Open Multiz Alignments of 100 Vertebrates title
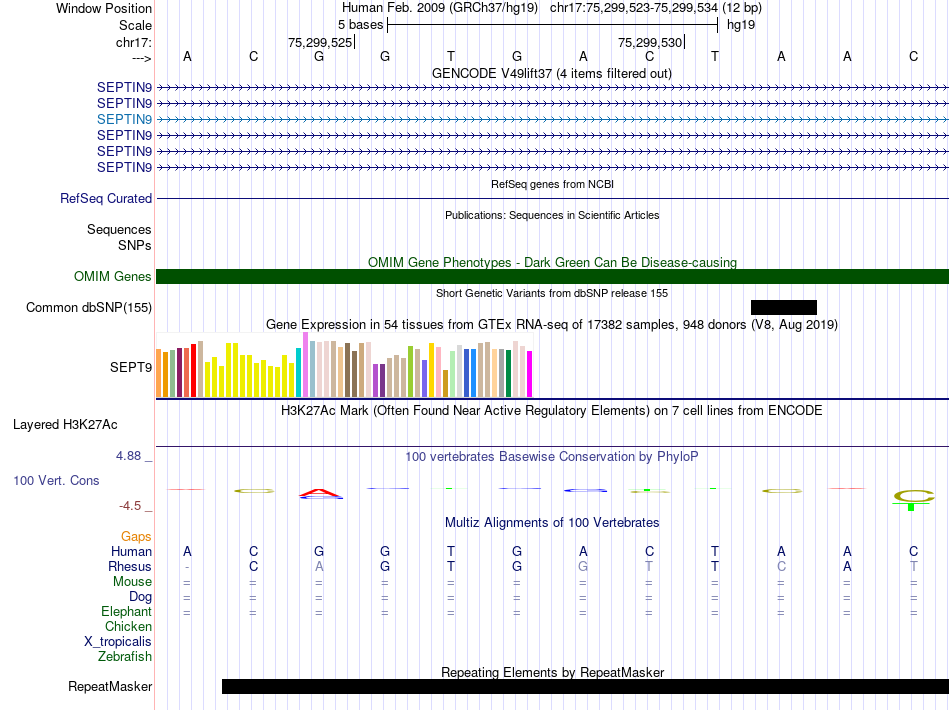This screenshot has width=950, height=710. click(x=552, y=522)
